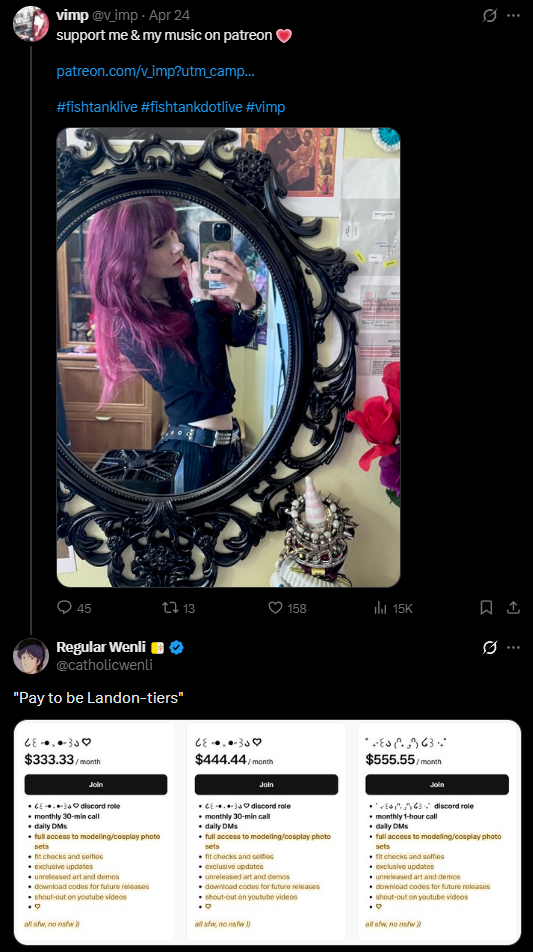Click the #fishtankdotlive hashtag
This screenshot has height=952, width=533.
click(191, 107)
